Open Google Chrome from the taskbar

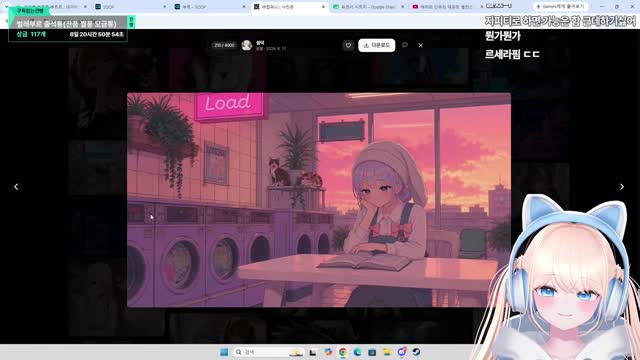342,352
